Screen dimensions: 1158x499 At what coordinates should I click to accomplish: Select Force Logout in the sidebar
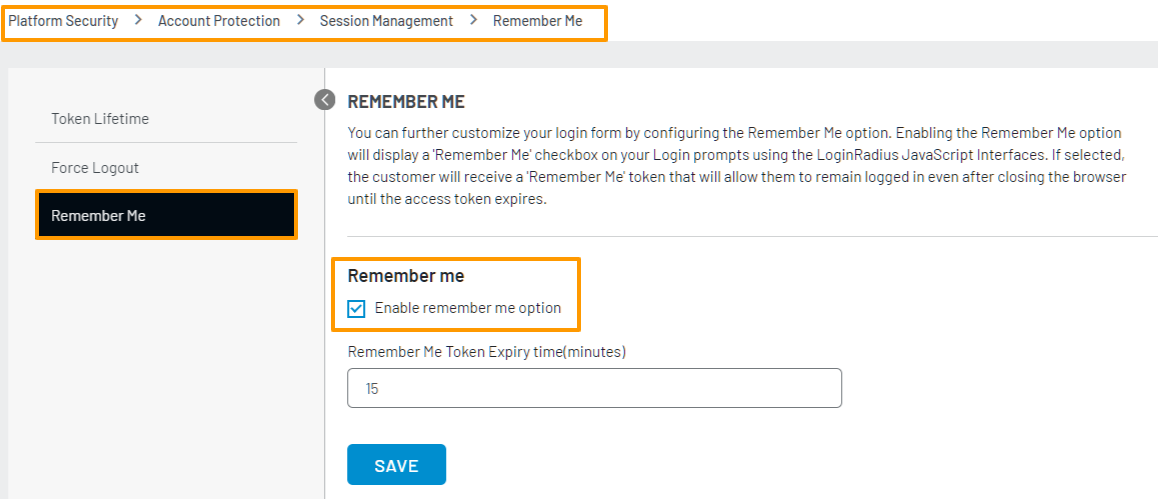[x=95, y=168]
